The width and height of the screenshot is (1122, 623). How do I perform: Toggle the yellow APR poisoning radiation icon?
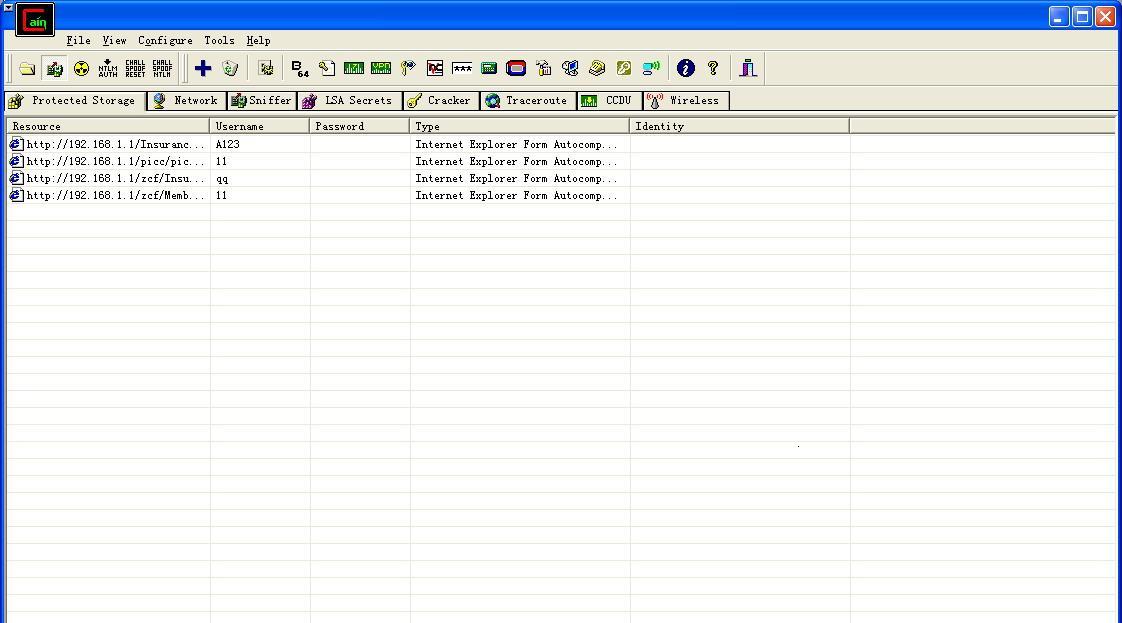[x=81, y=68]
